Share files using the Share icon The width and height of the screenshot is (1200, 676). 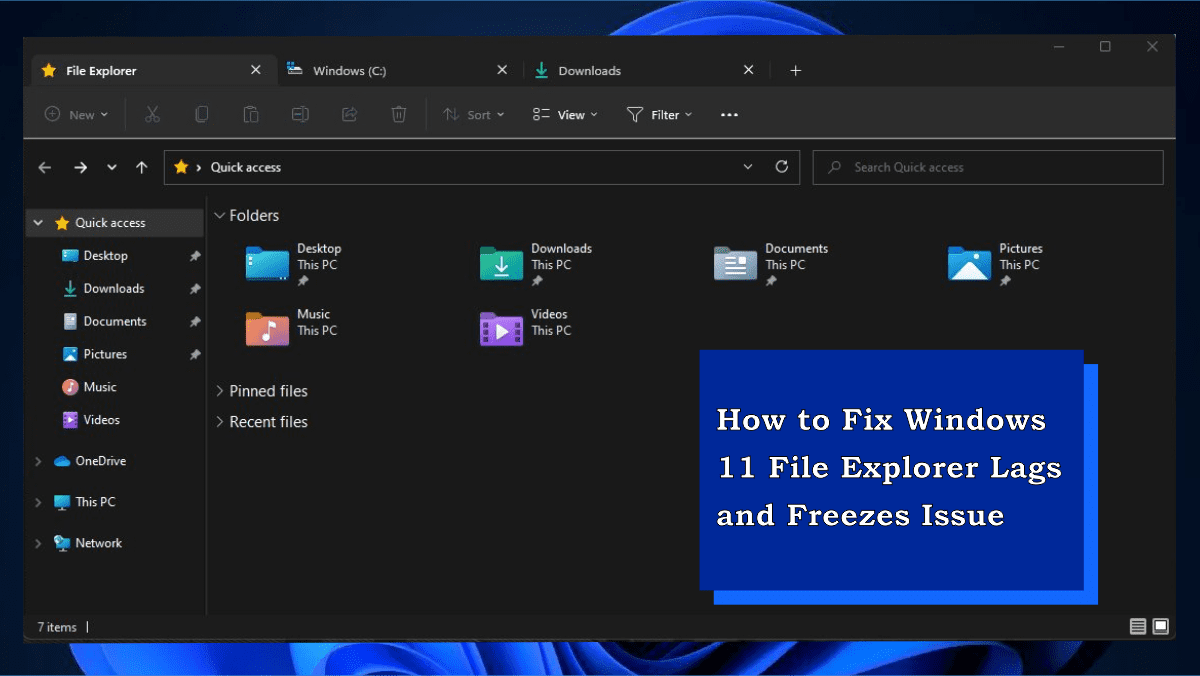pyautogui.click(x=349, y=114)
